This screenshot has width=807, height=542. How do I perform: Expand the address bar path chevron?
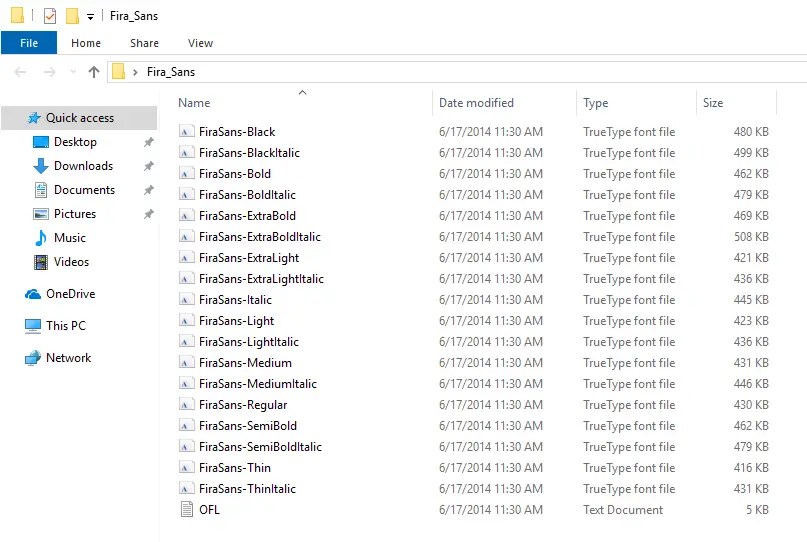pyautogui.click(x=135, y=72)
